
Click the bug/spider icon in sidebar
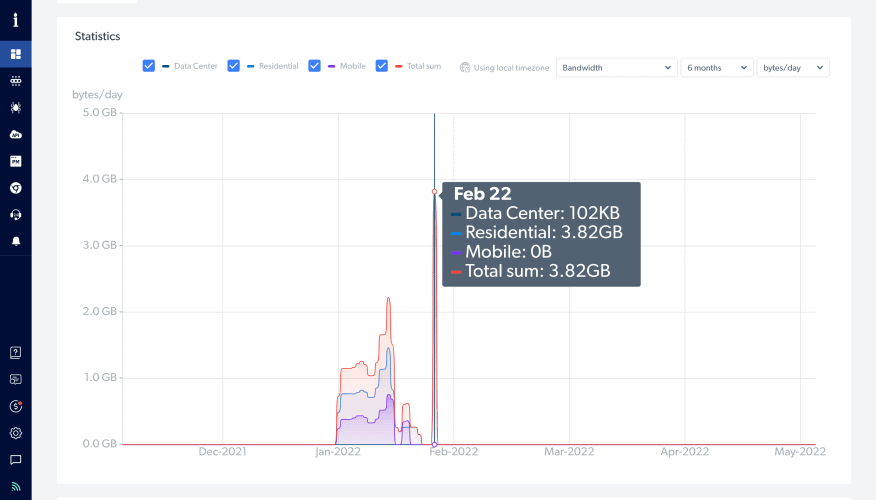(16, 107)
